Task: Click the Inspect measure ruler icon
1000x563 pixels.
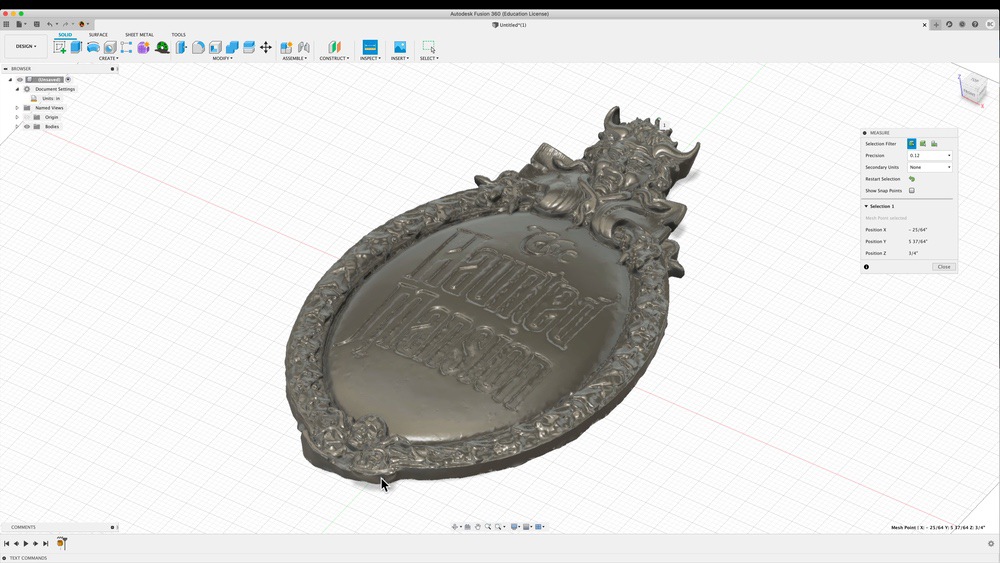Action: coord(370,47)
